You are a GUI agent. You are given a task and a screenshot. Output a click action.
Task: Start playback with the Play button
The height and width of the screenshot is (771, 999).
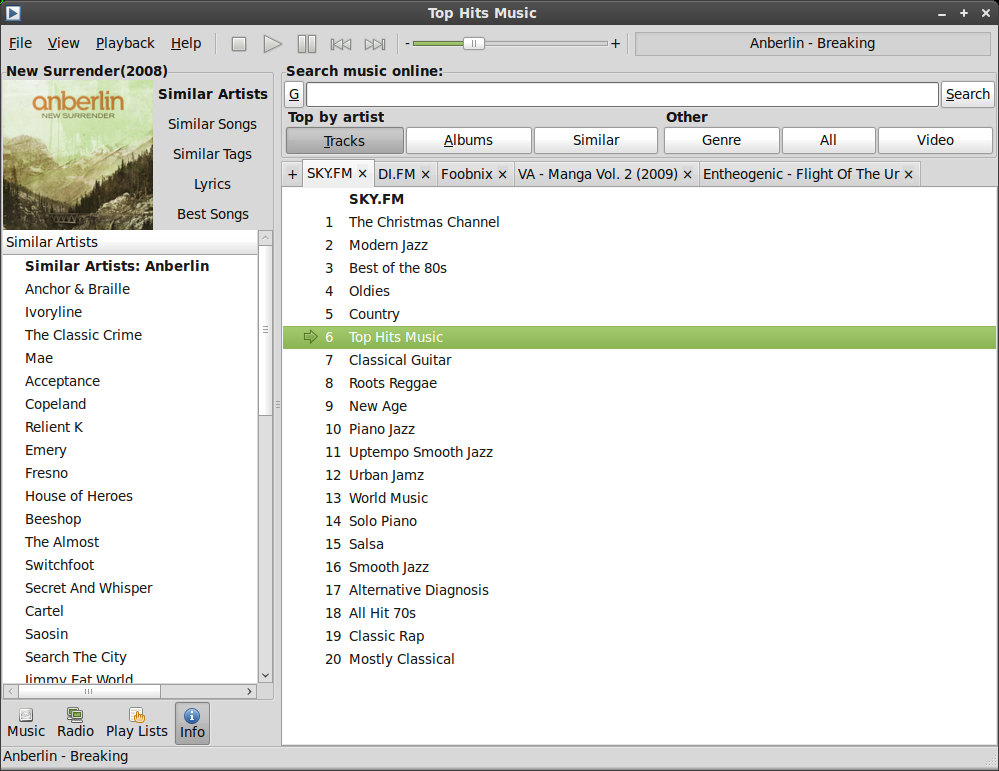click(272, 43)
